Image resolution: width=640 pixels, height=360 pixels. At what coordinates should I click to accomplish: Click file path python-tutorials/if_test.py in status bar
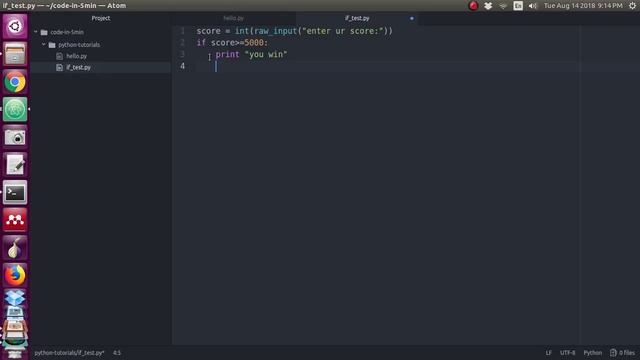click(69, 353)
